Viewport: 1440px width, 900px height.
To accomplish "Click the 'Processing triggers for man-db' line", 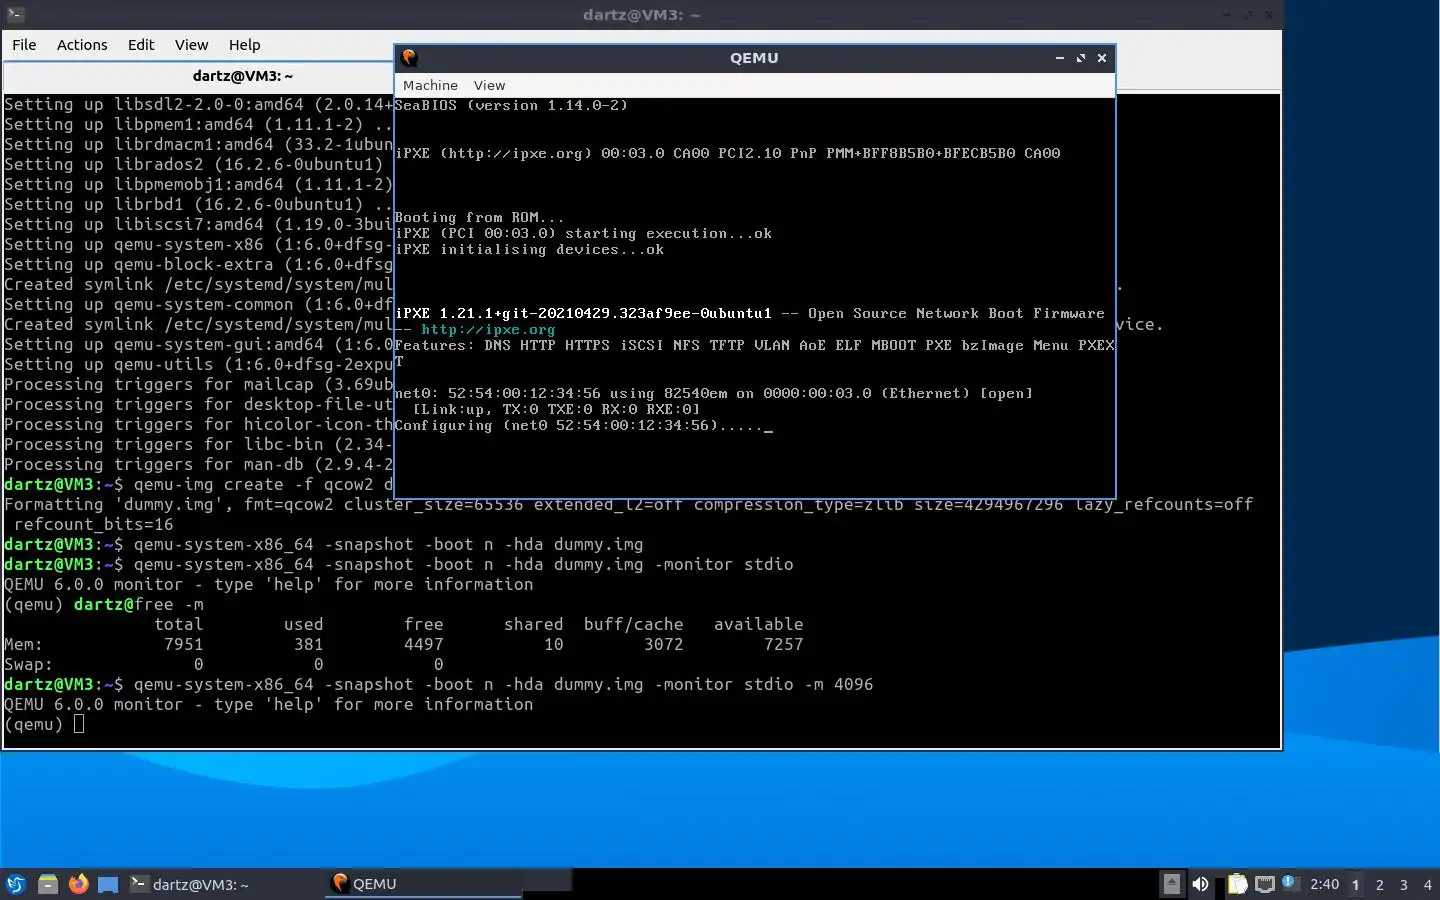I will point(198,464).
